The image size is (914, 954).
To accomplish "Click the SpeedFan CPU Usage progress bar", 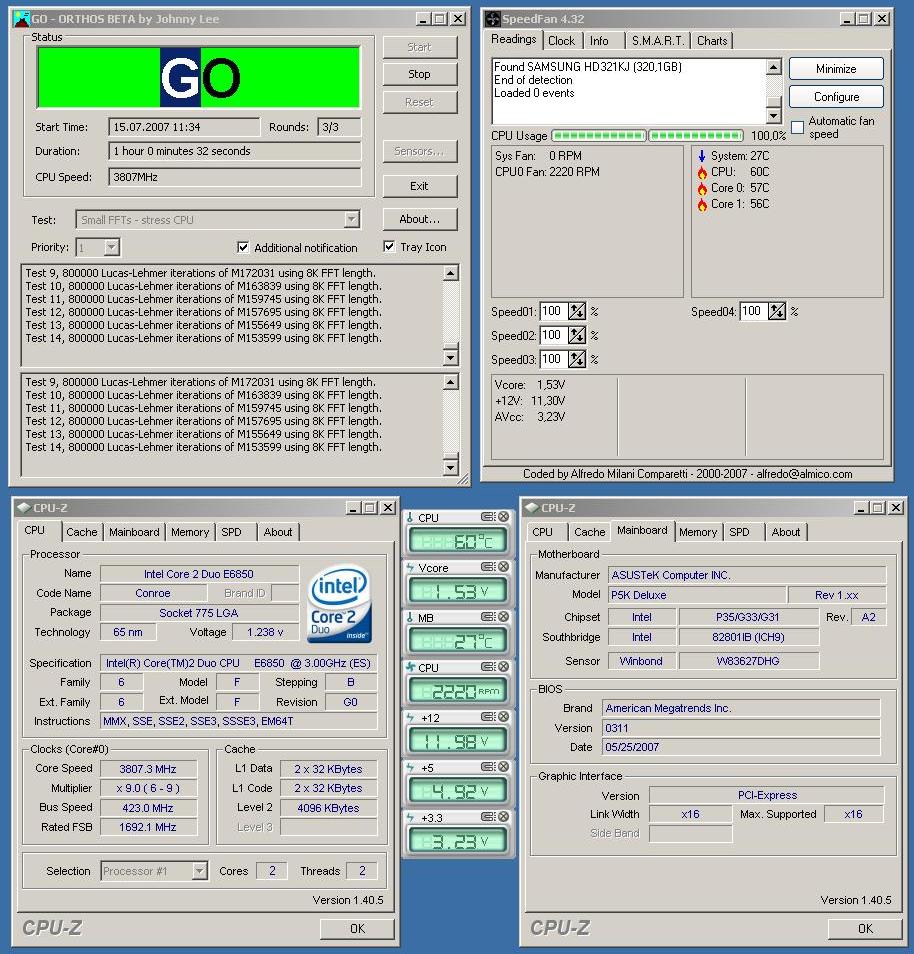I will [647, 135].
